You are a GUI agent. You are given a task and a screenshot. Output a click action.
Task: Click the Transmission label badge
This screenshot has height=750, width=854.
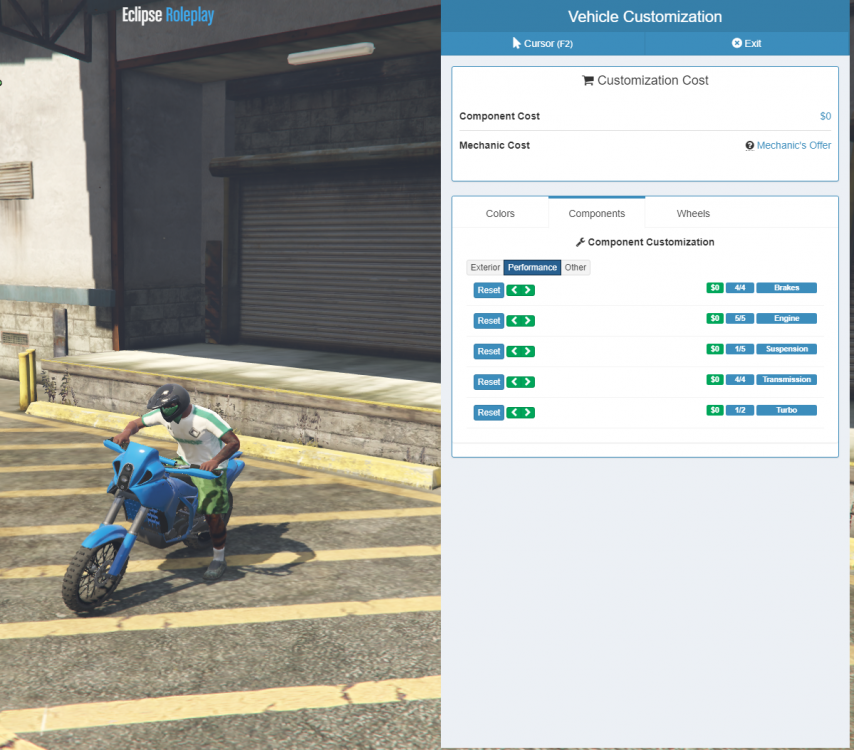pos(786,379)
